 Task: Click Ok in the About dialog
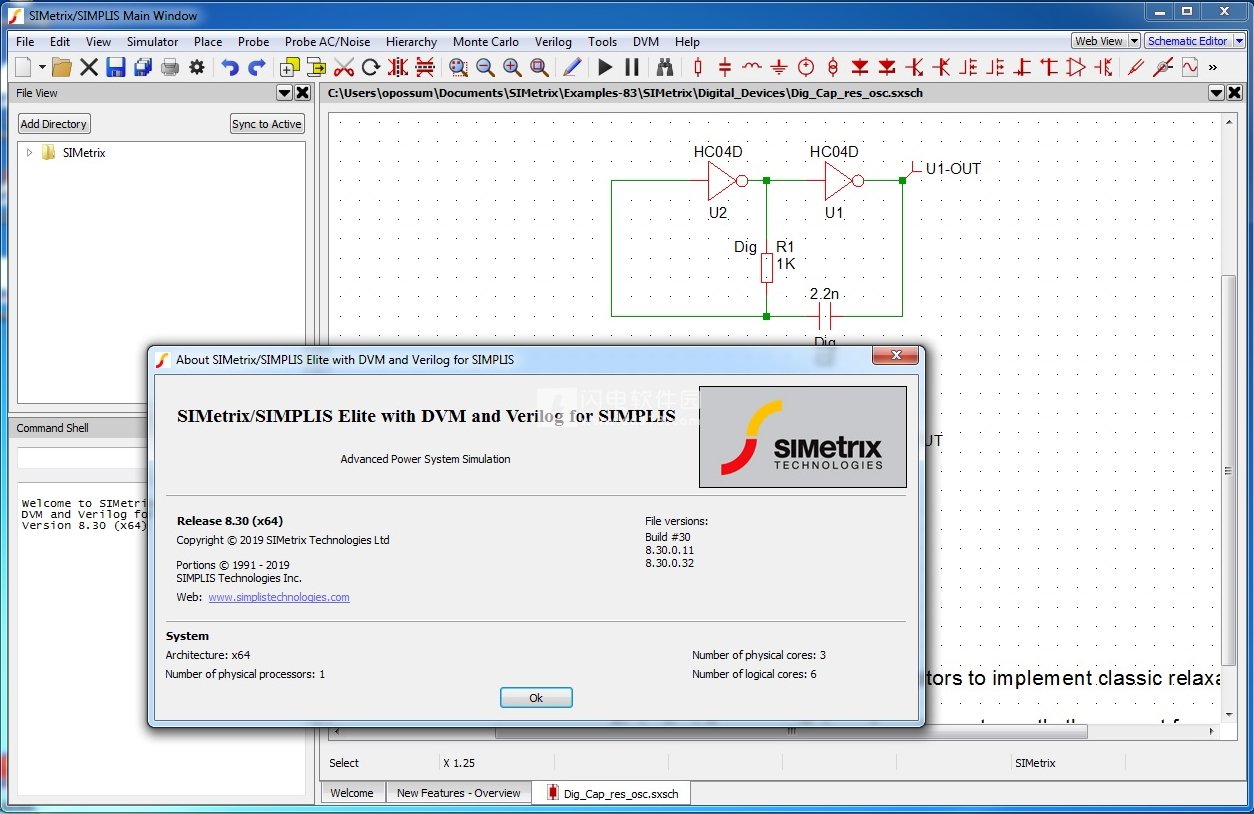tap(536, 698)
